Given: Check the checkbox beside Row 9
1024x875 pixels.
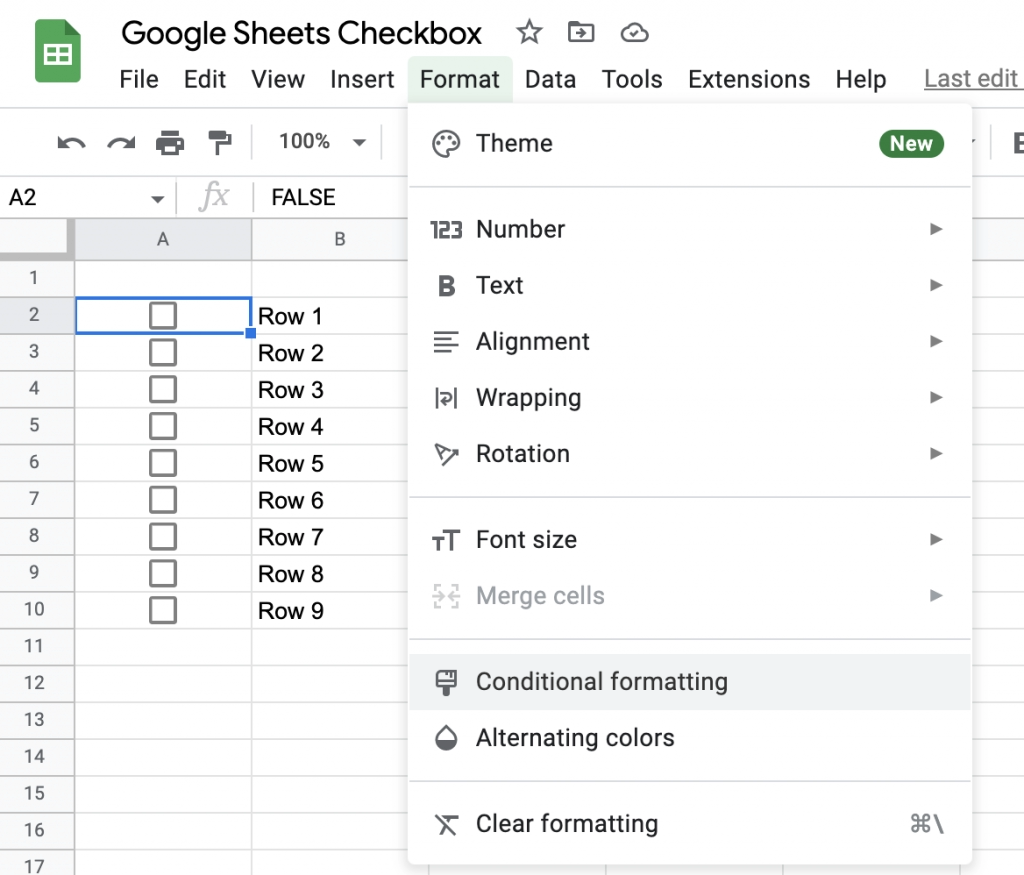Looking at the screenshot, I should (162, 610).
